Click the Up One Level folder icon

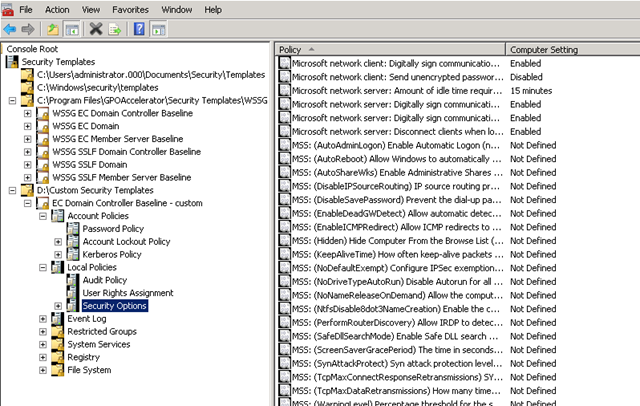(x=53, y=28)
